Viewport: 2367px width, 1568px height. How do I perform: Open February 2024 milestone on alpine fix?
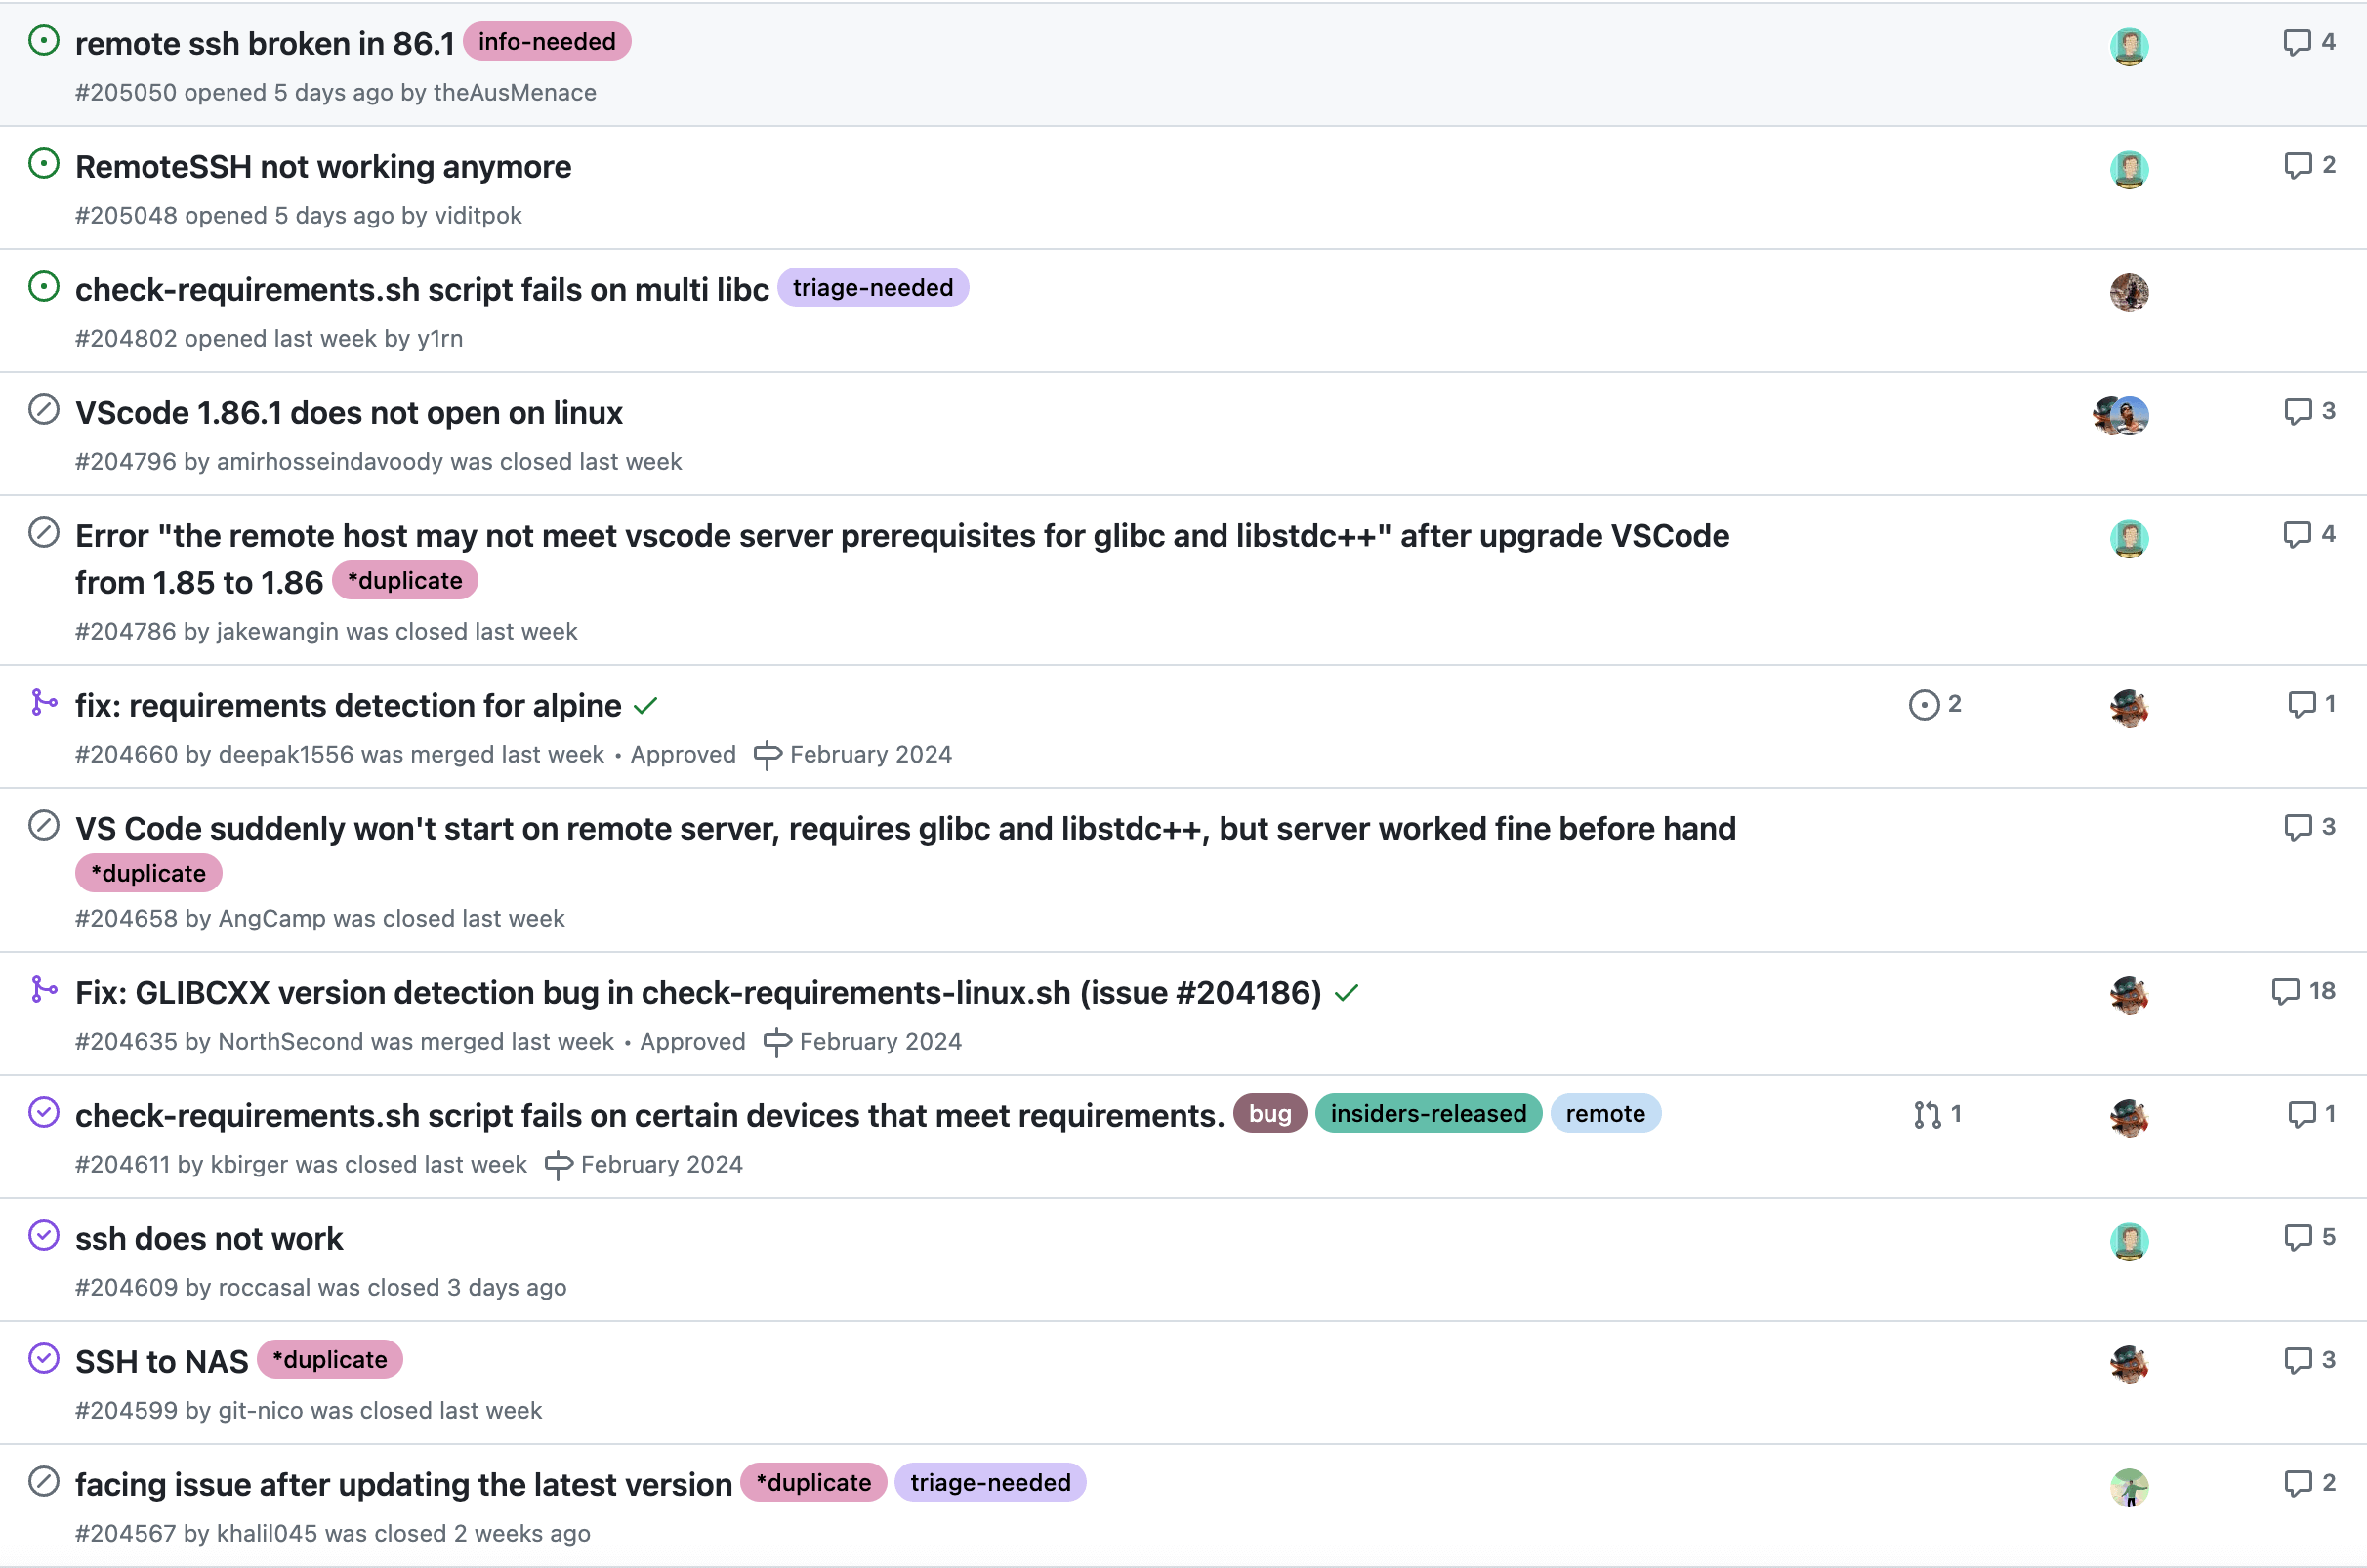pyautogui.click(x=852, y=755)
